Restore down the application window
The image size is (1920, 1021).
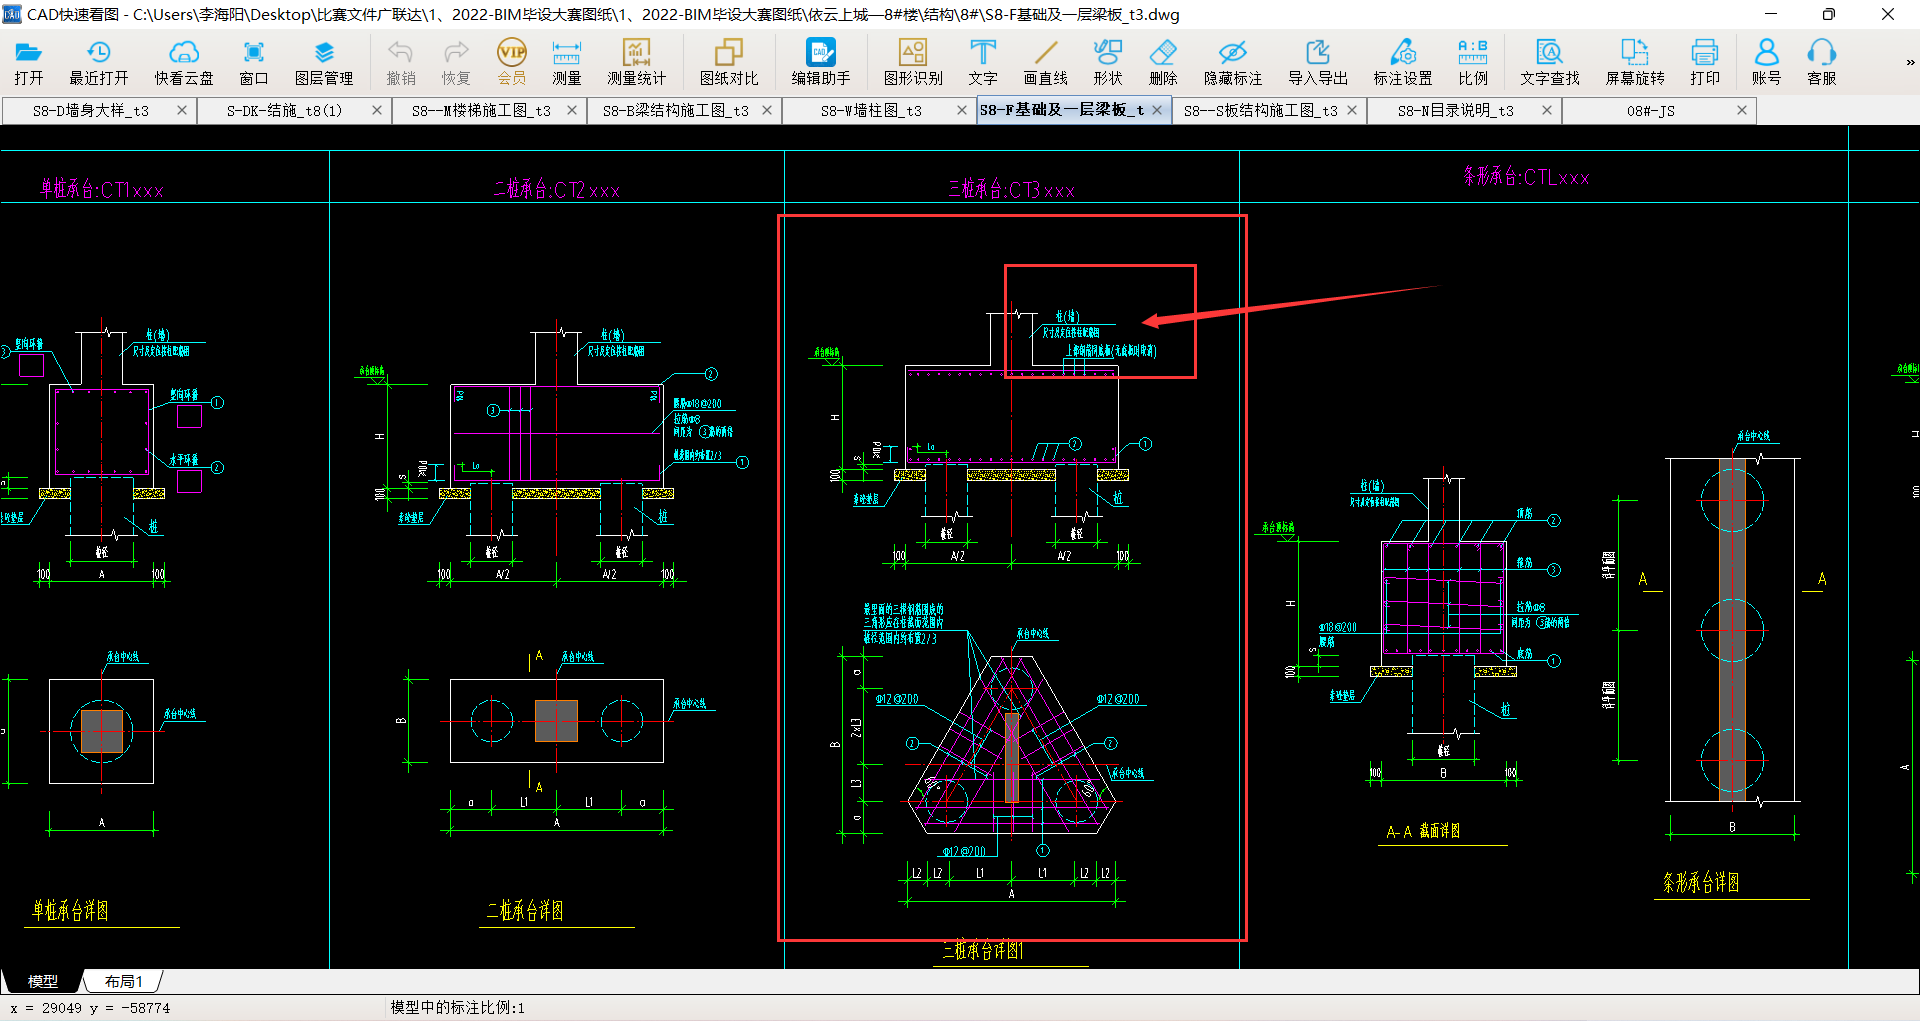pyautogui.click(x=1828, y=14)
